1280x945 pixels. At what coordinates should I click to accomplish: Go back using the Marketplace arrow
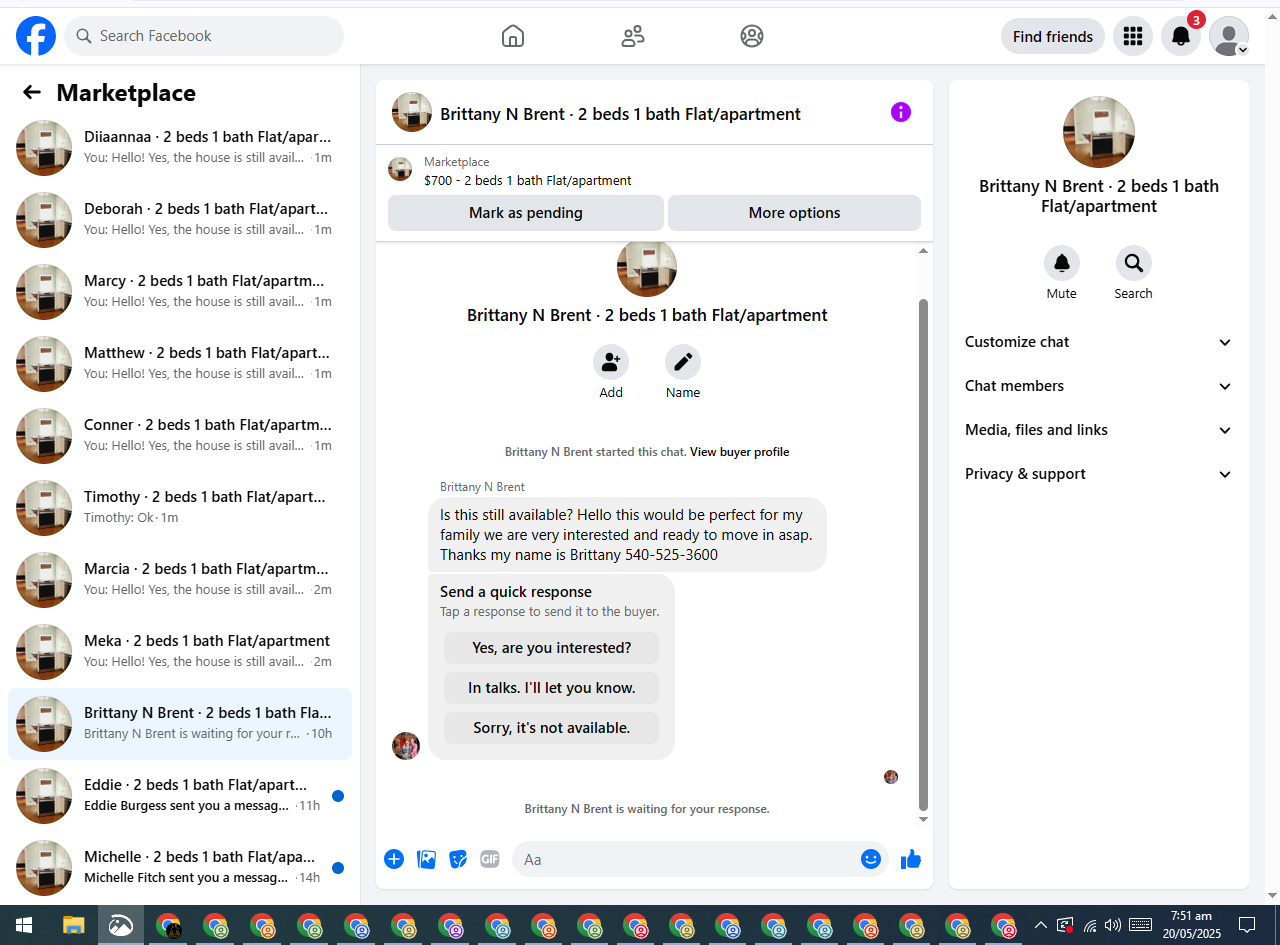click(x=32, y=93)
